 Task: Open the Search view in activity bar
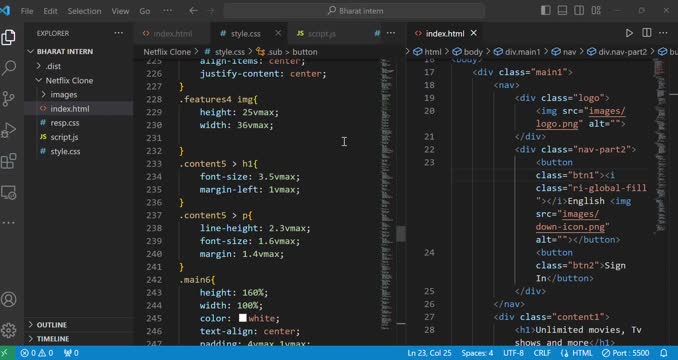(x=9, y=68)
